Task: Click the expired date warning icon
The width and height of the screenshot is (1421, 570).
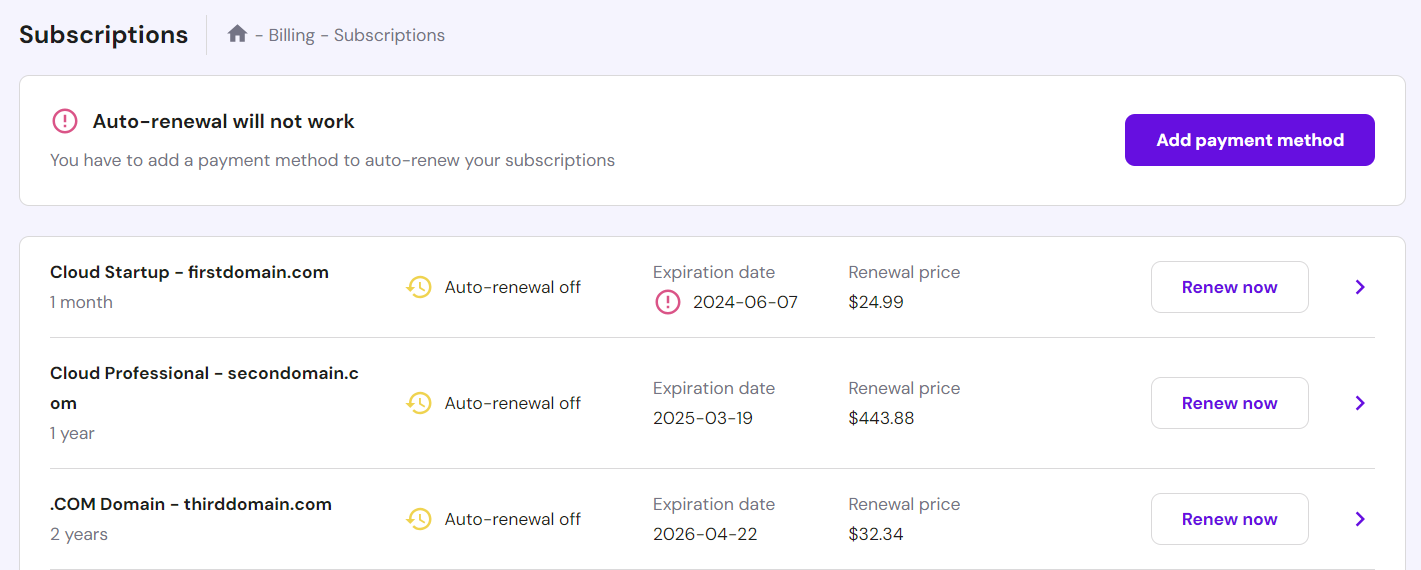Action: pos(667,302)
